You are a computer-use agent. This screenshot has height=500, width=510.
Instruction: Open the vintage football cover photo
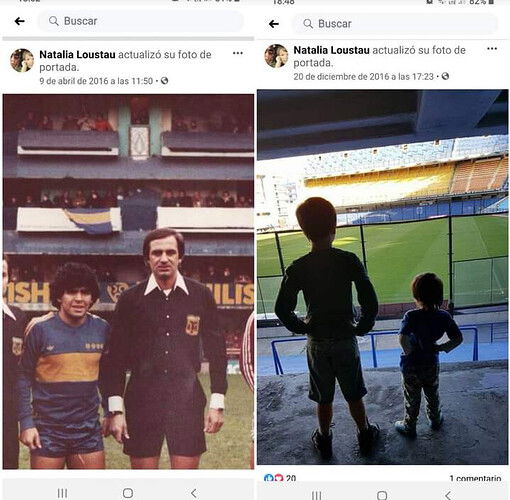(128, 282)
